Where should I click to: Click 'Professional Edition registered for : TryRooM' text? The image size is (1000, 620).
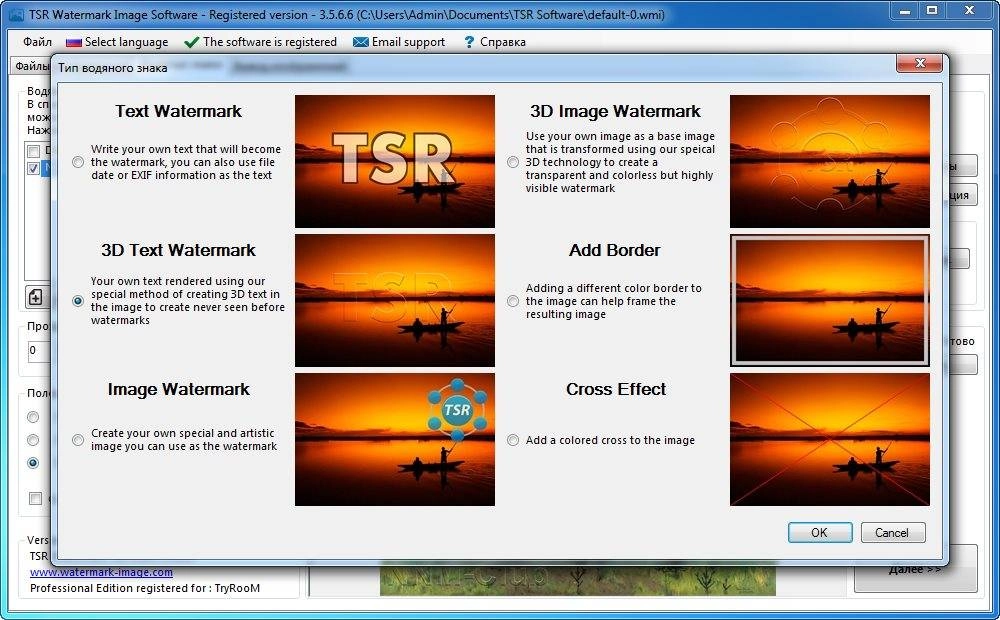coord(145,588)
